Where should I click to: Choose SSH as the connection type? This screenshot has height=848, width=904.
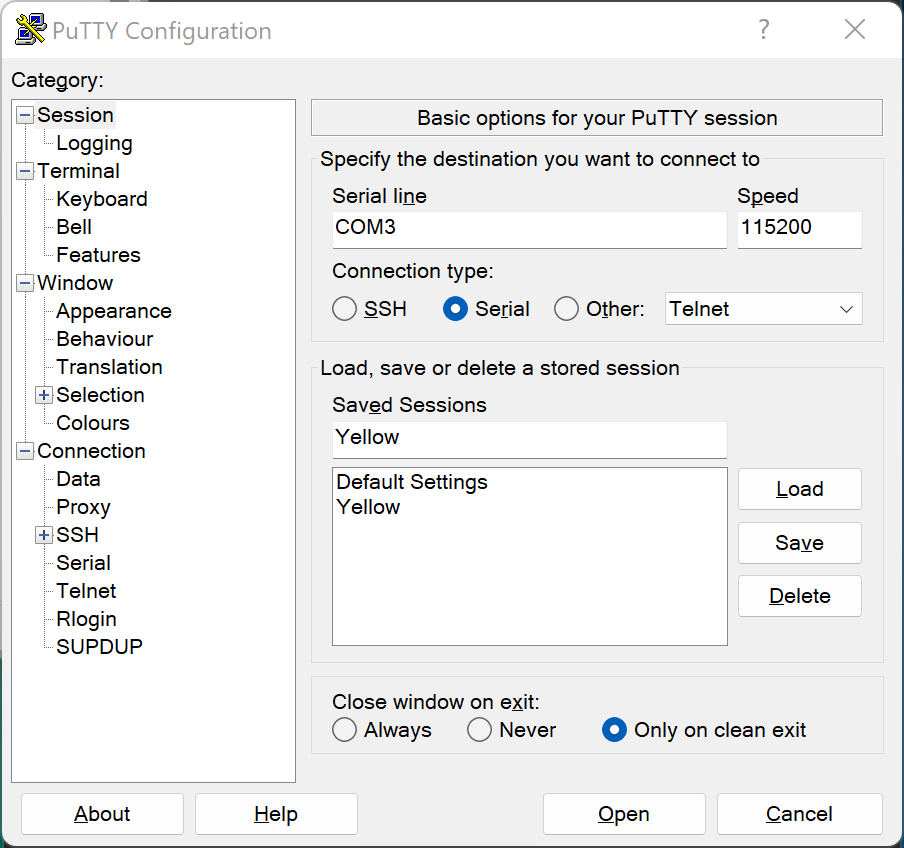344,309
